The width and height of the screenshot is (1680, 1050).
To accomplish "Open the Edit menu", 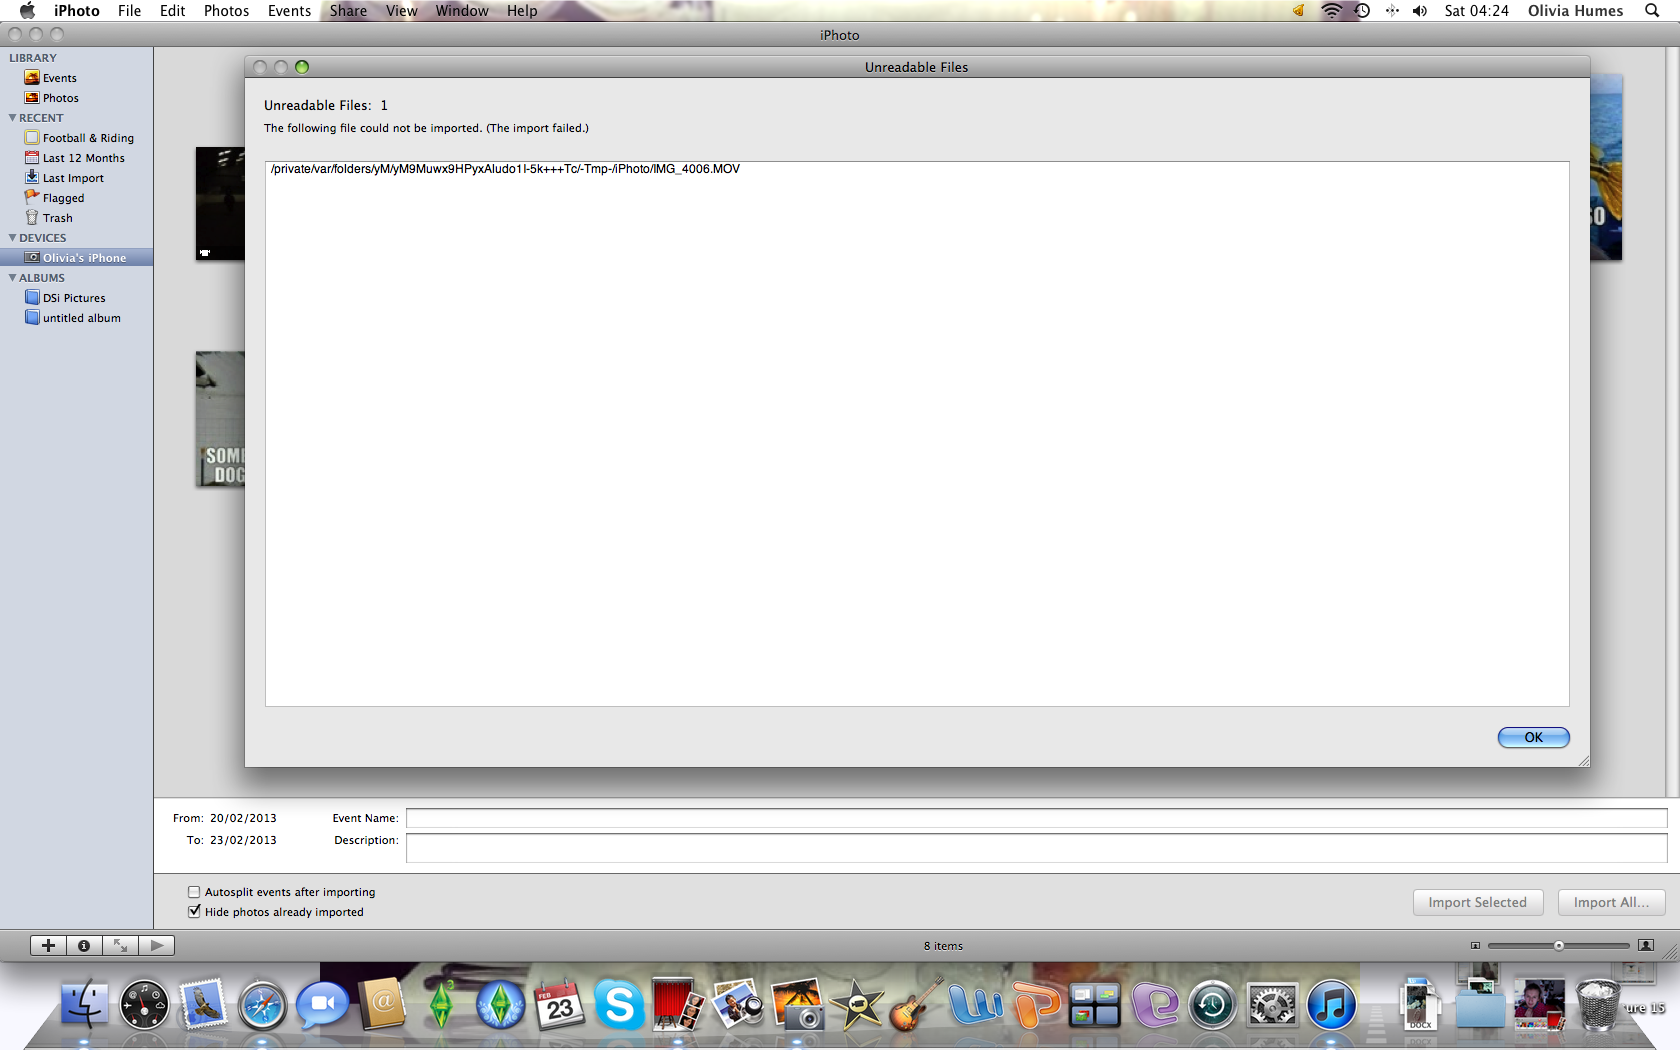I will click(x=172, y=11).
